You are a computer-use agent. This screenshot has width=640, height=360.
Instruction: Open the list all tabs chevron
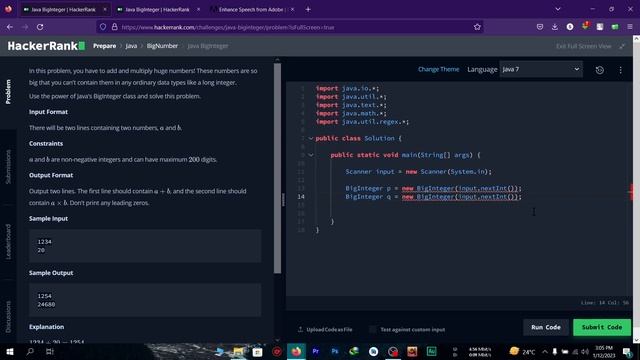558,9
